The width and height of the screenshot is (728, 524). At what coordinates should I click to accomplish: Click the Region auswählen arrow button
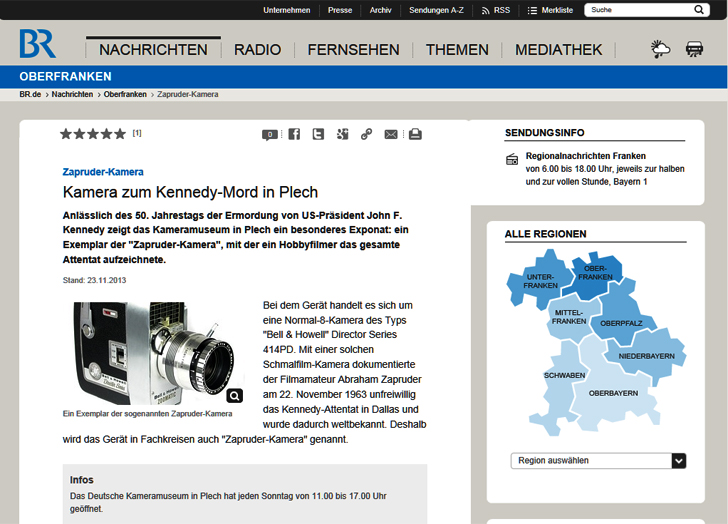tap(679, 460)
